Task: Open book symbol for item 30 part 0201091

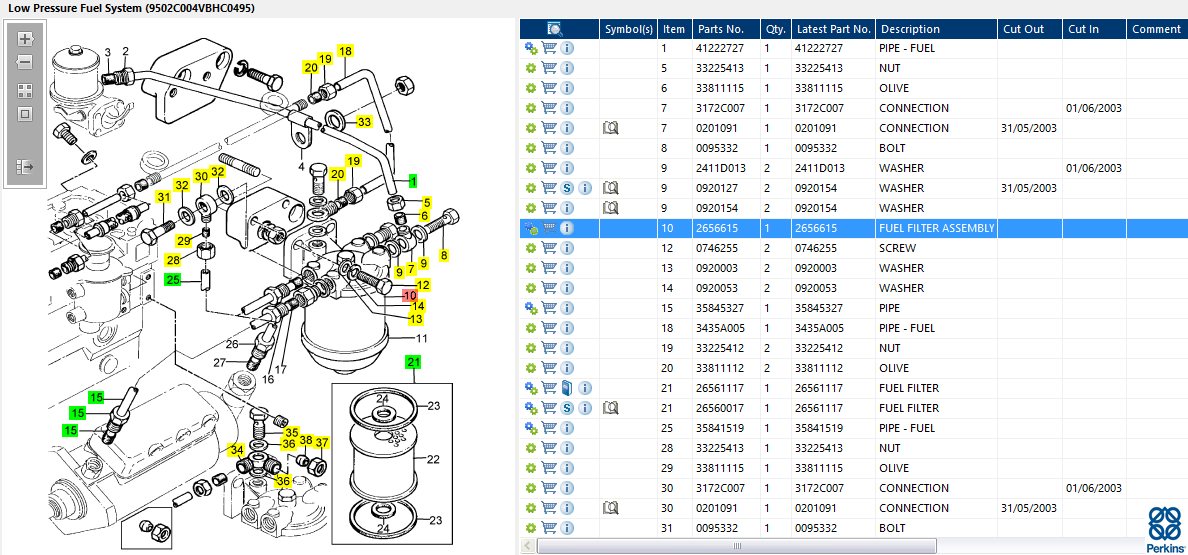Action: pyautogui.click(x=611, y=508)
